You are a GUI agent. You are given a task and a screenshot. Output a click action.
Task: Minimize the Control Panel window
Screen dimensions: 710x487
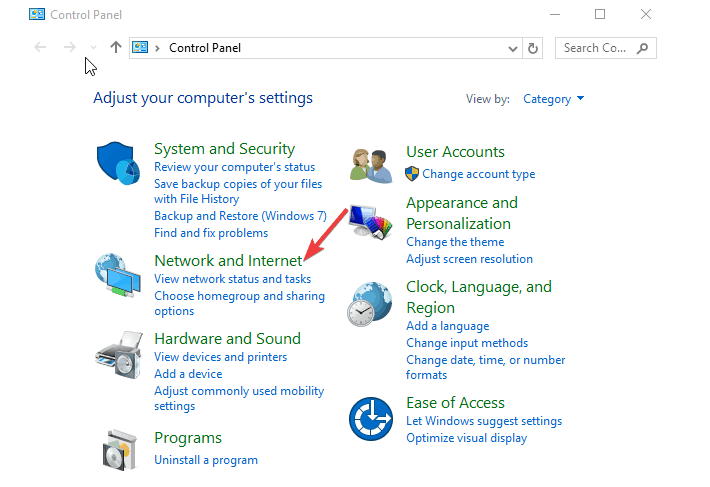[555, 14]
